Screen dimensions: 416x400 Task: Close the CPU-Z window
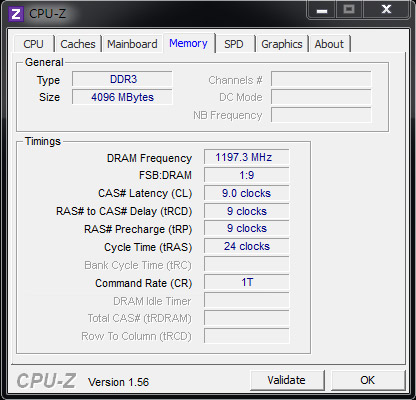(386, 10)
